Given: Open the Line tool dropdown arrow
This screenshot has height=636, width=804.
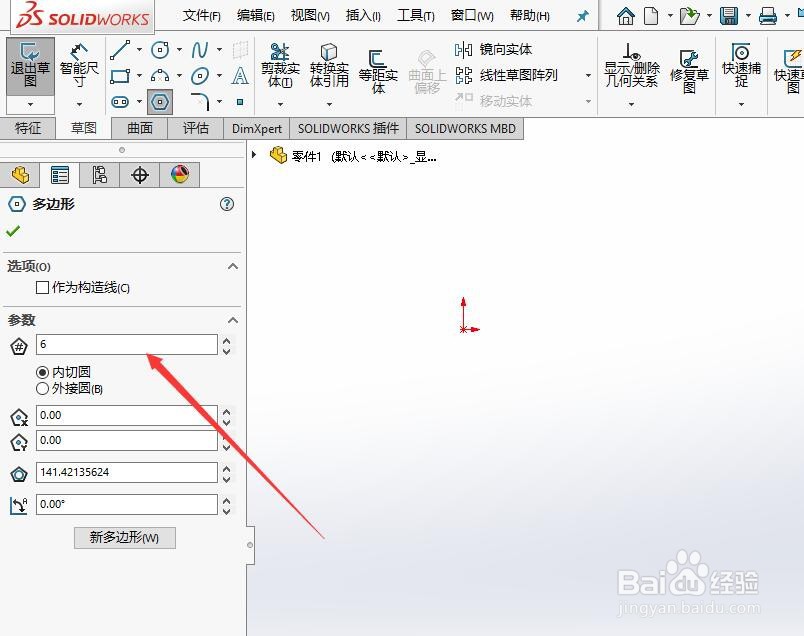Looking at the screenshot, I should coord(139,50).
